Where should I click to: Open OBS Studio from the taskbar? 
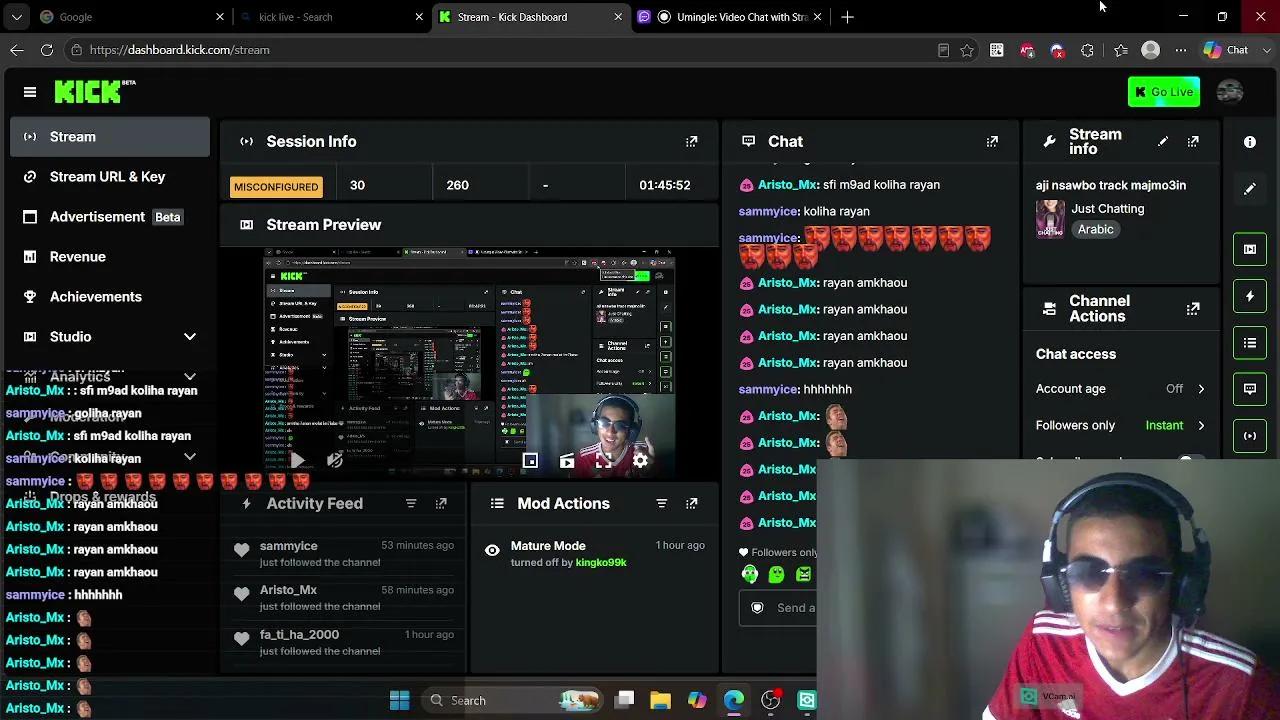point(771,700)
